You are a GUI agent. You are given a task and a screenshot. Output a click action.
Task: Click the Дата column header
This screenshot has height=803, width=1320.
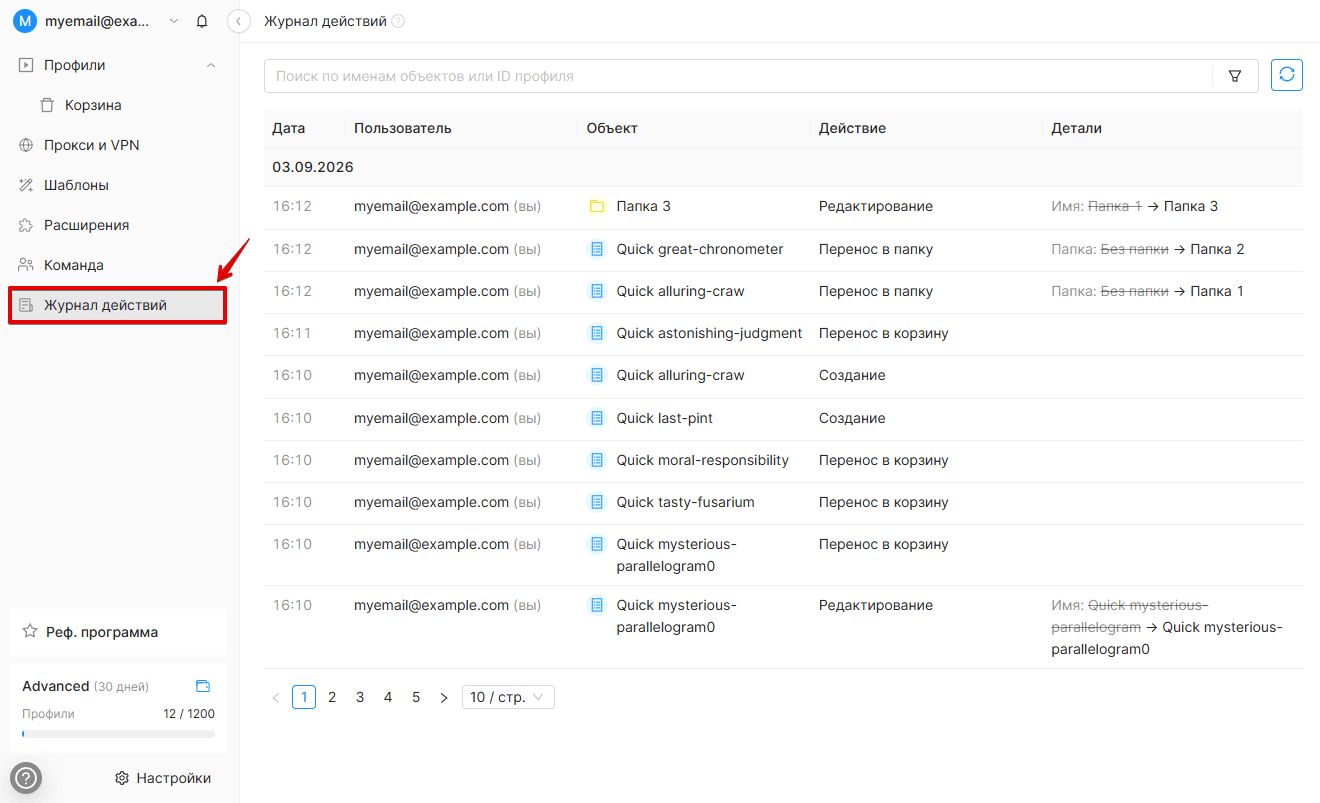tap(289, 128)
